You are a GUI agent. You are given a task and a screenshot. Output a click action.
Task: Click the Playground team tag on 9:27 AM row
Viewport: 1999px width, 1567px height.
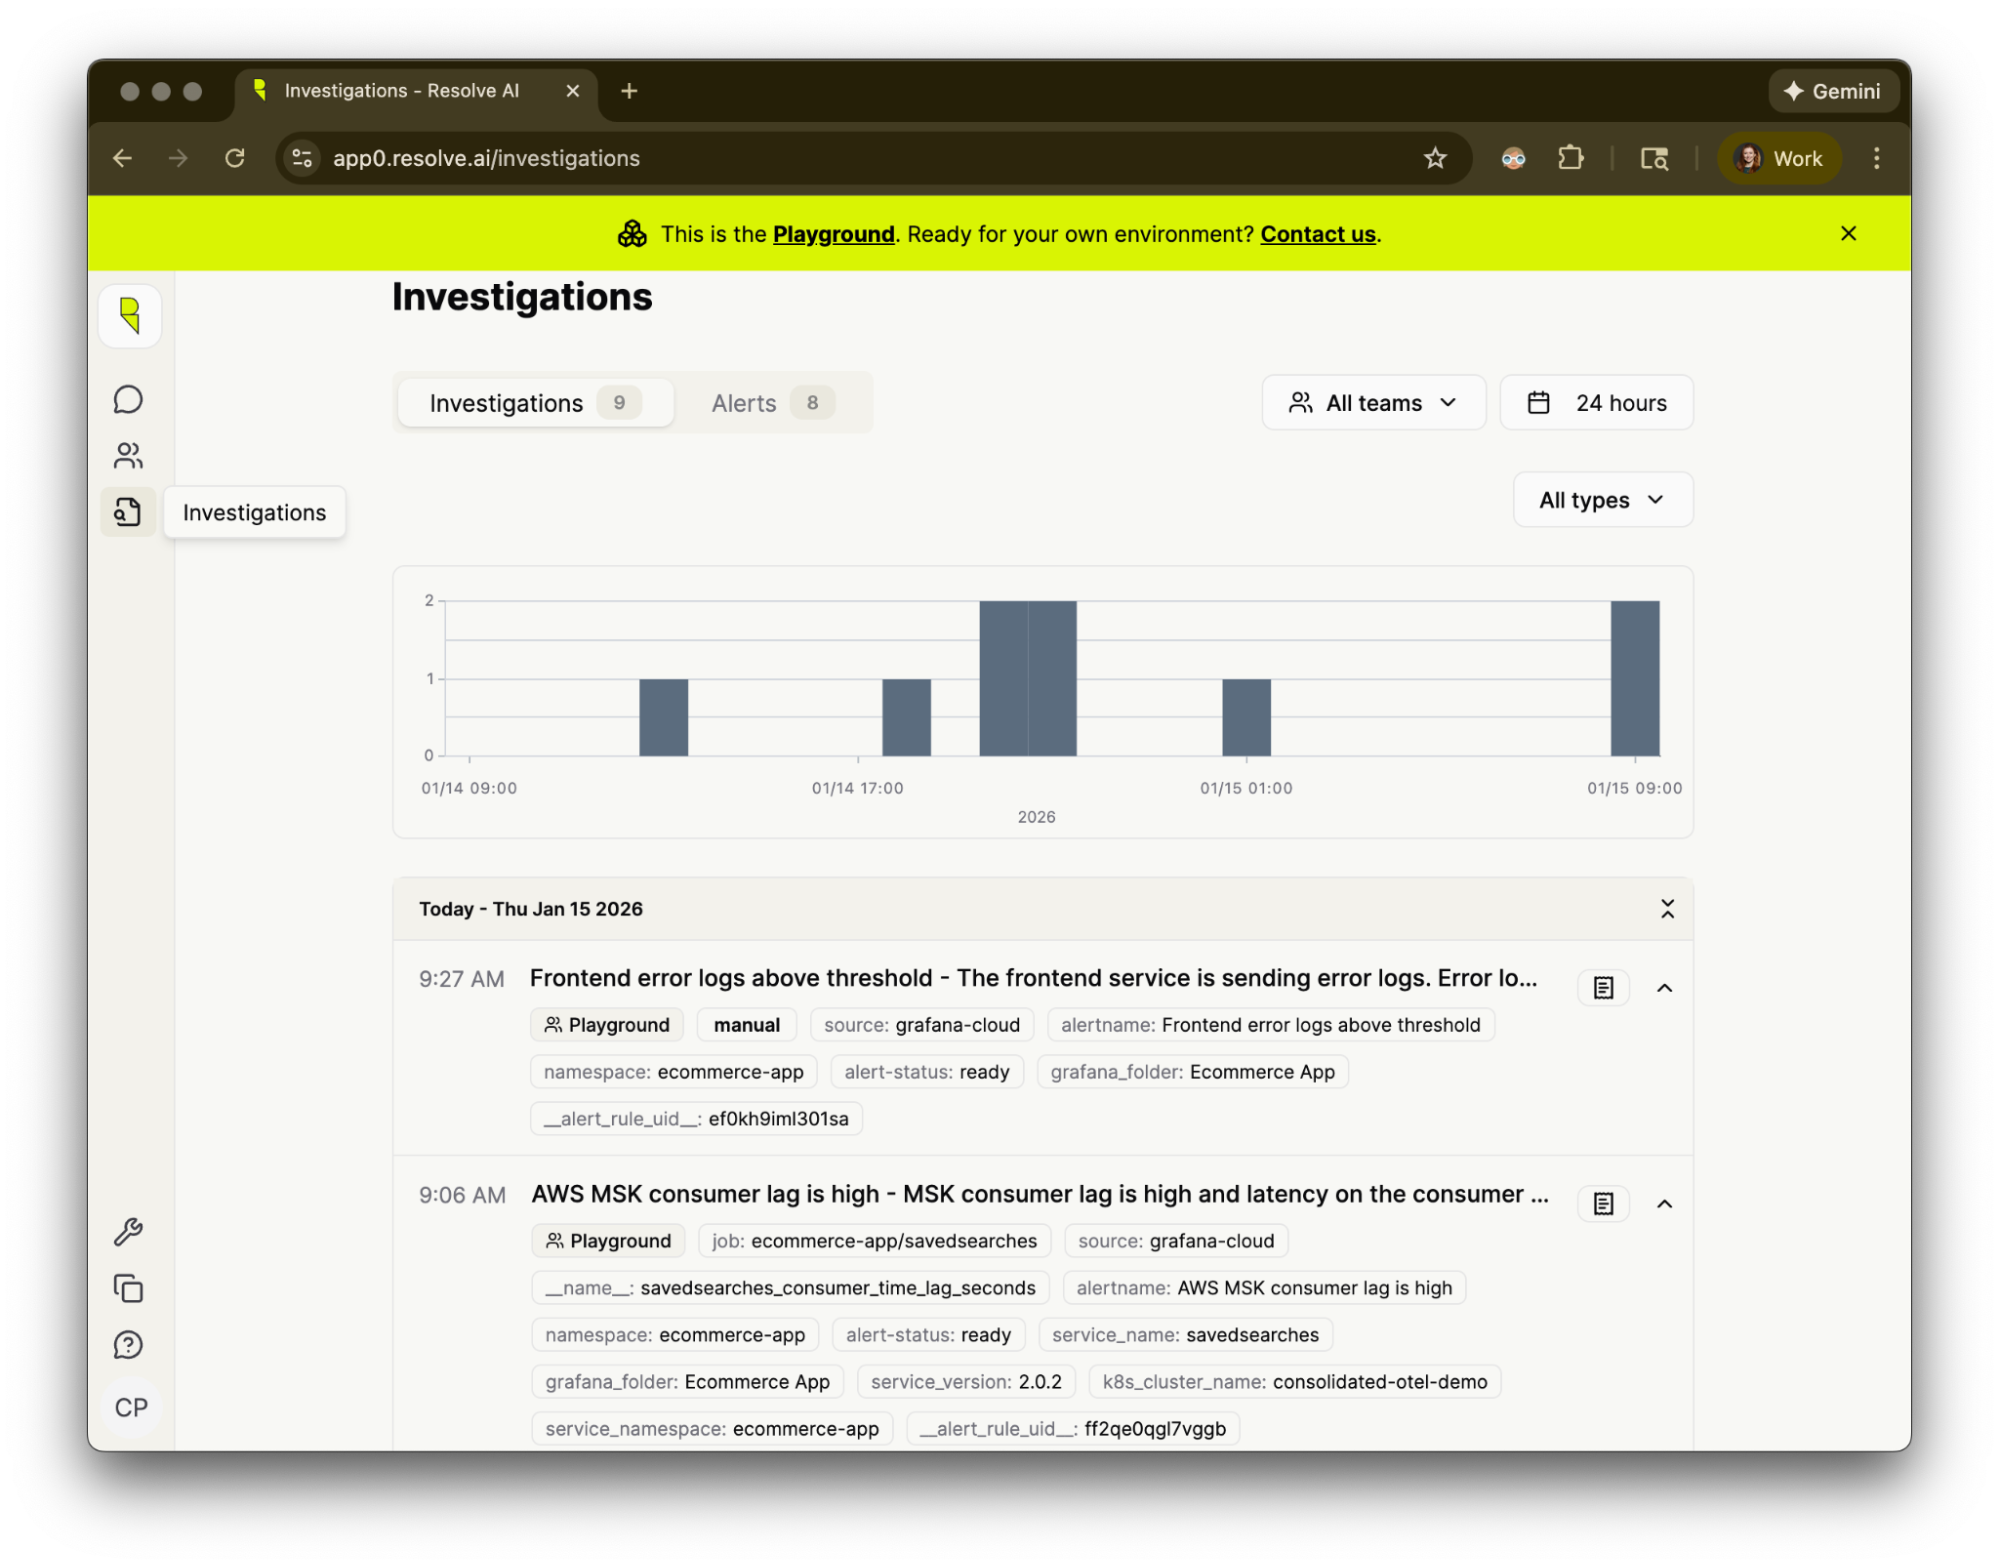[x=607, y=1025]
